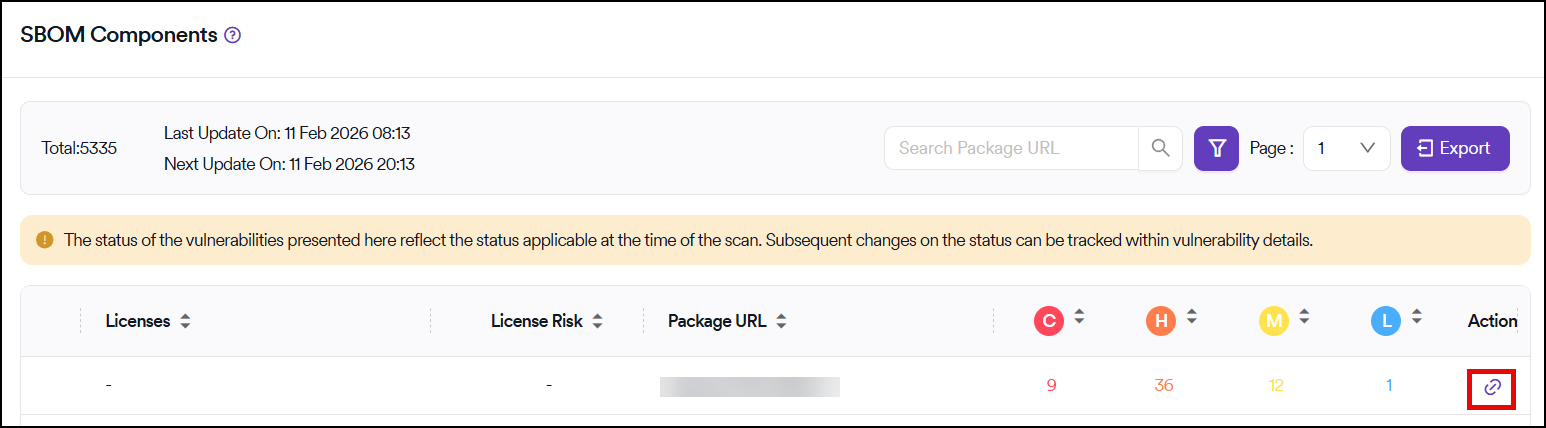Click the High severity orange H badge
Viewport: 1546px width, 428px height.
1161,321
